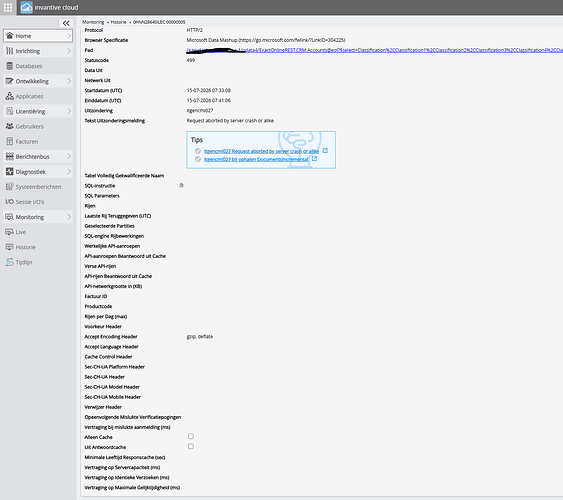
Task: Open external link icon beside first tip
Action: point(325,151)
